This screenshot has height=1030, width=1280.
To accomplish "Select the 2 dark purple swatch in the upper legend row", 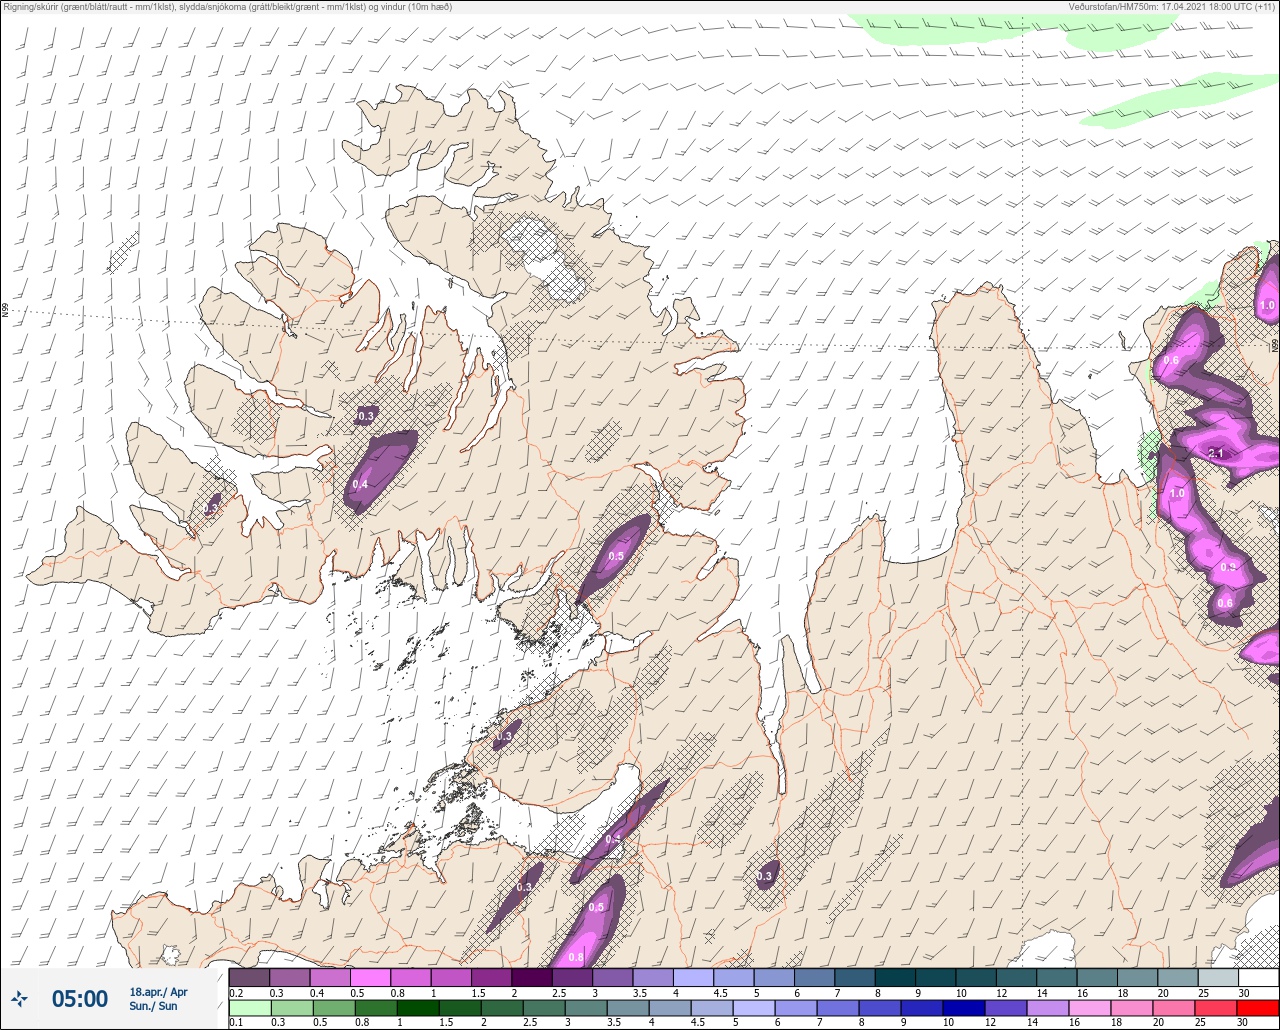I will 531,977.
